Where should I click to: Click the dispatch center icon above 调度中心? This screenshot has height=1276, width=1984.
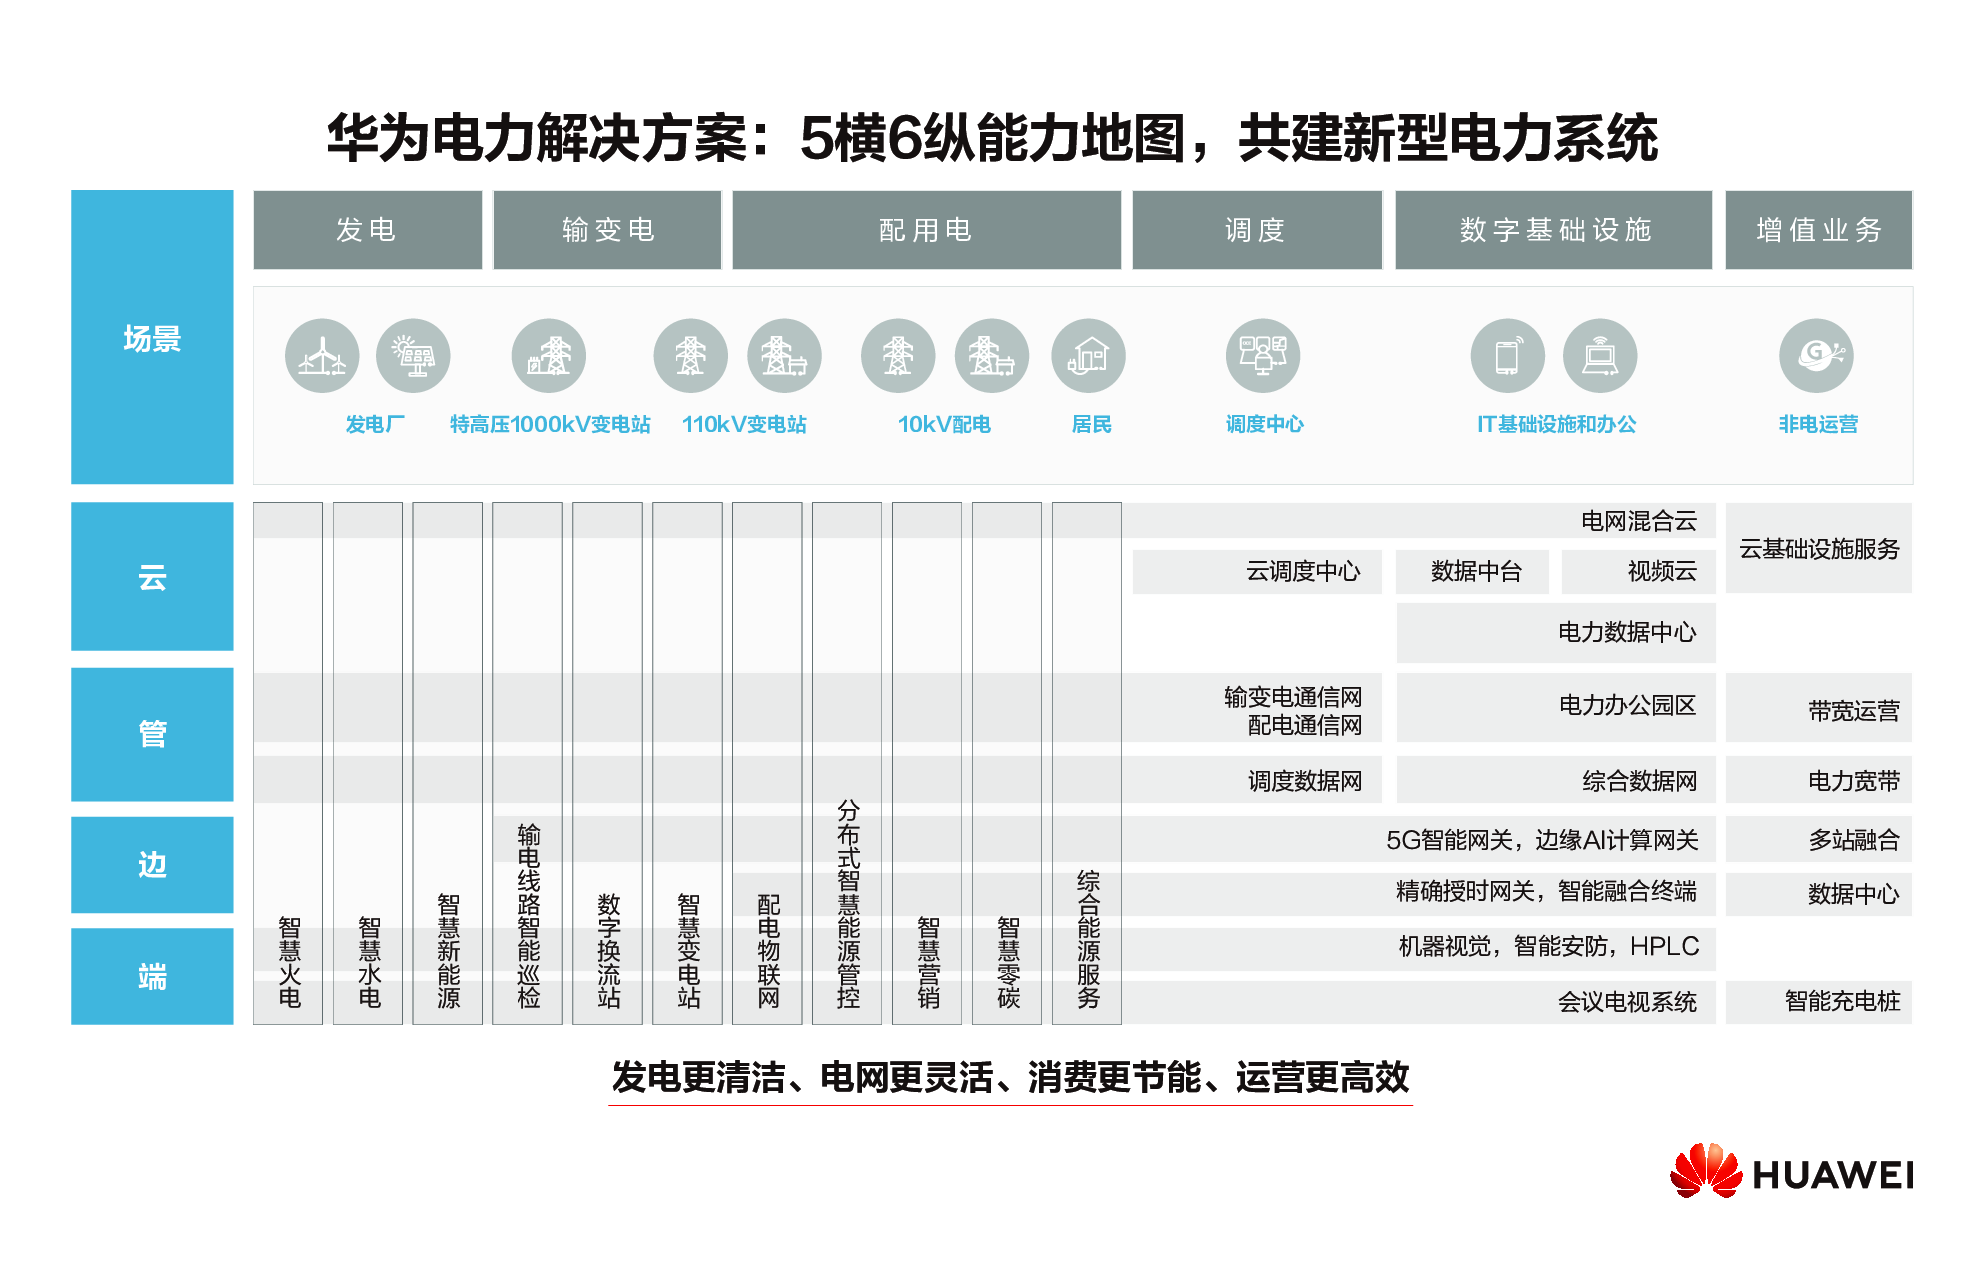point(1263,356)
